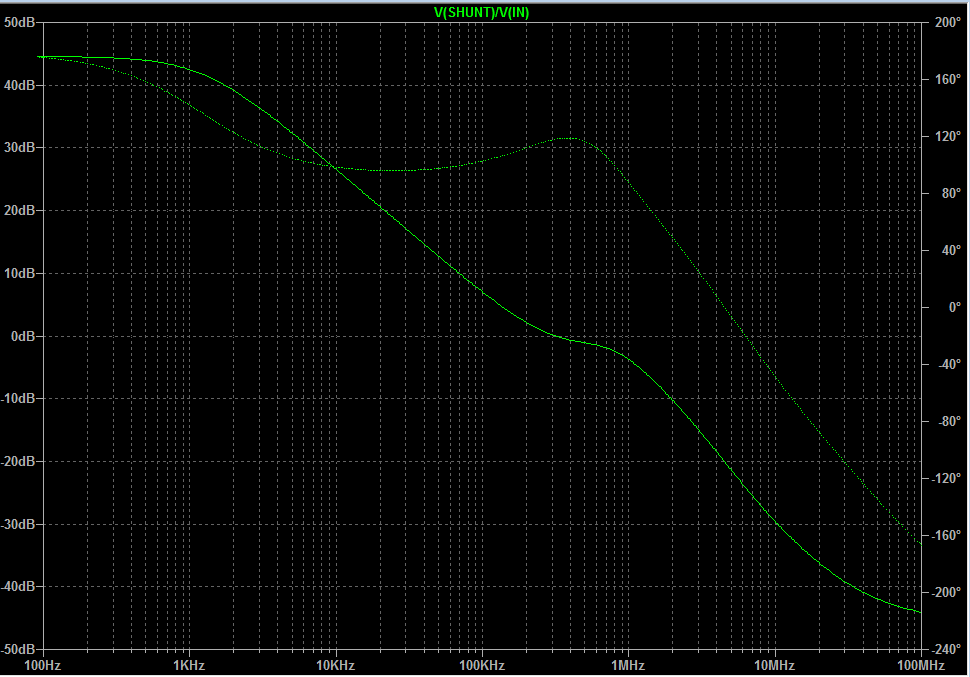Click the 10KHz frequency axis label
The height and width of the screenshot is (677, 970).
coord(335,666)
